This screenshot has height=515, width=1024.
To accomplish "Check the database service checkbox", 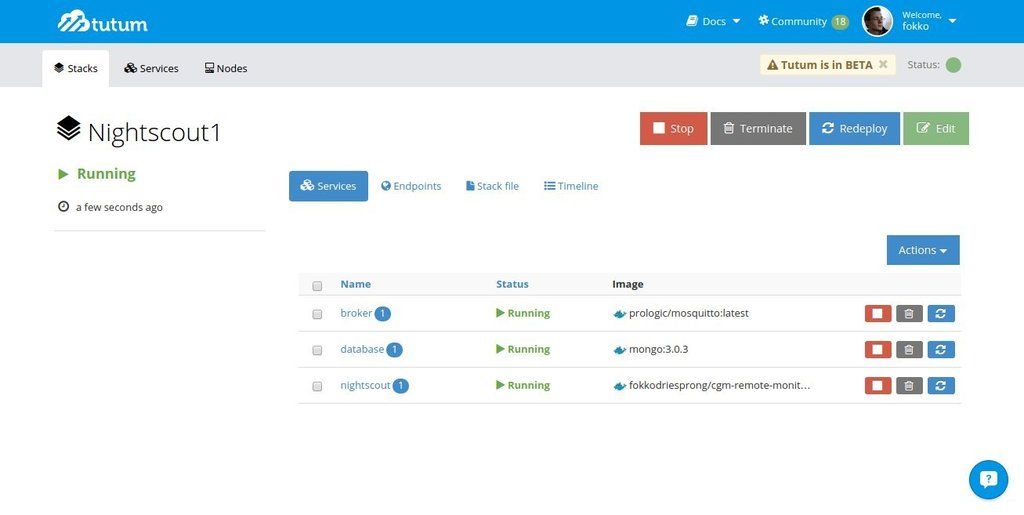I will [x=317, y=350].
